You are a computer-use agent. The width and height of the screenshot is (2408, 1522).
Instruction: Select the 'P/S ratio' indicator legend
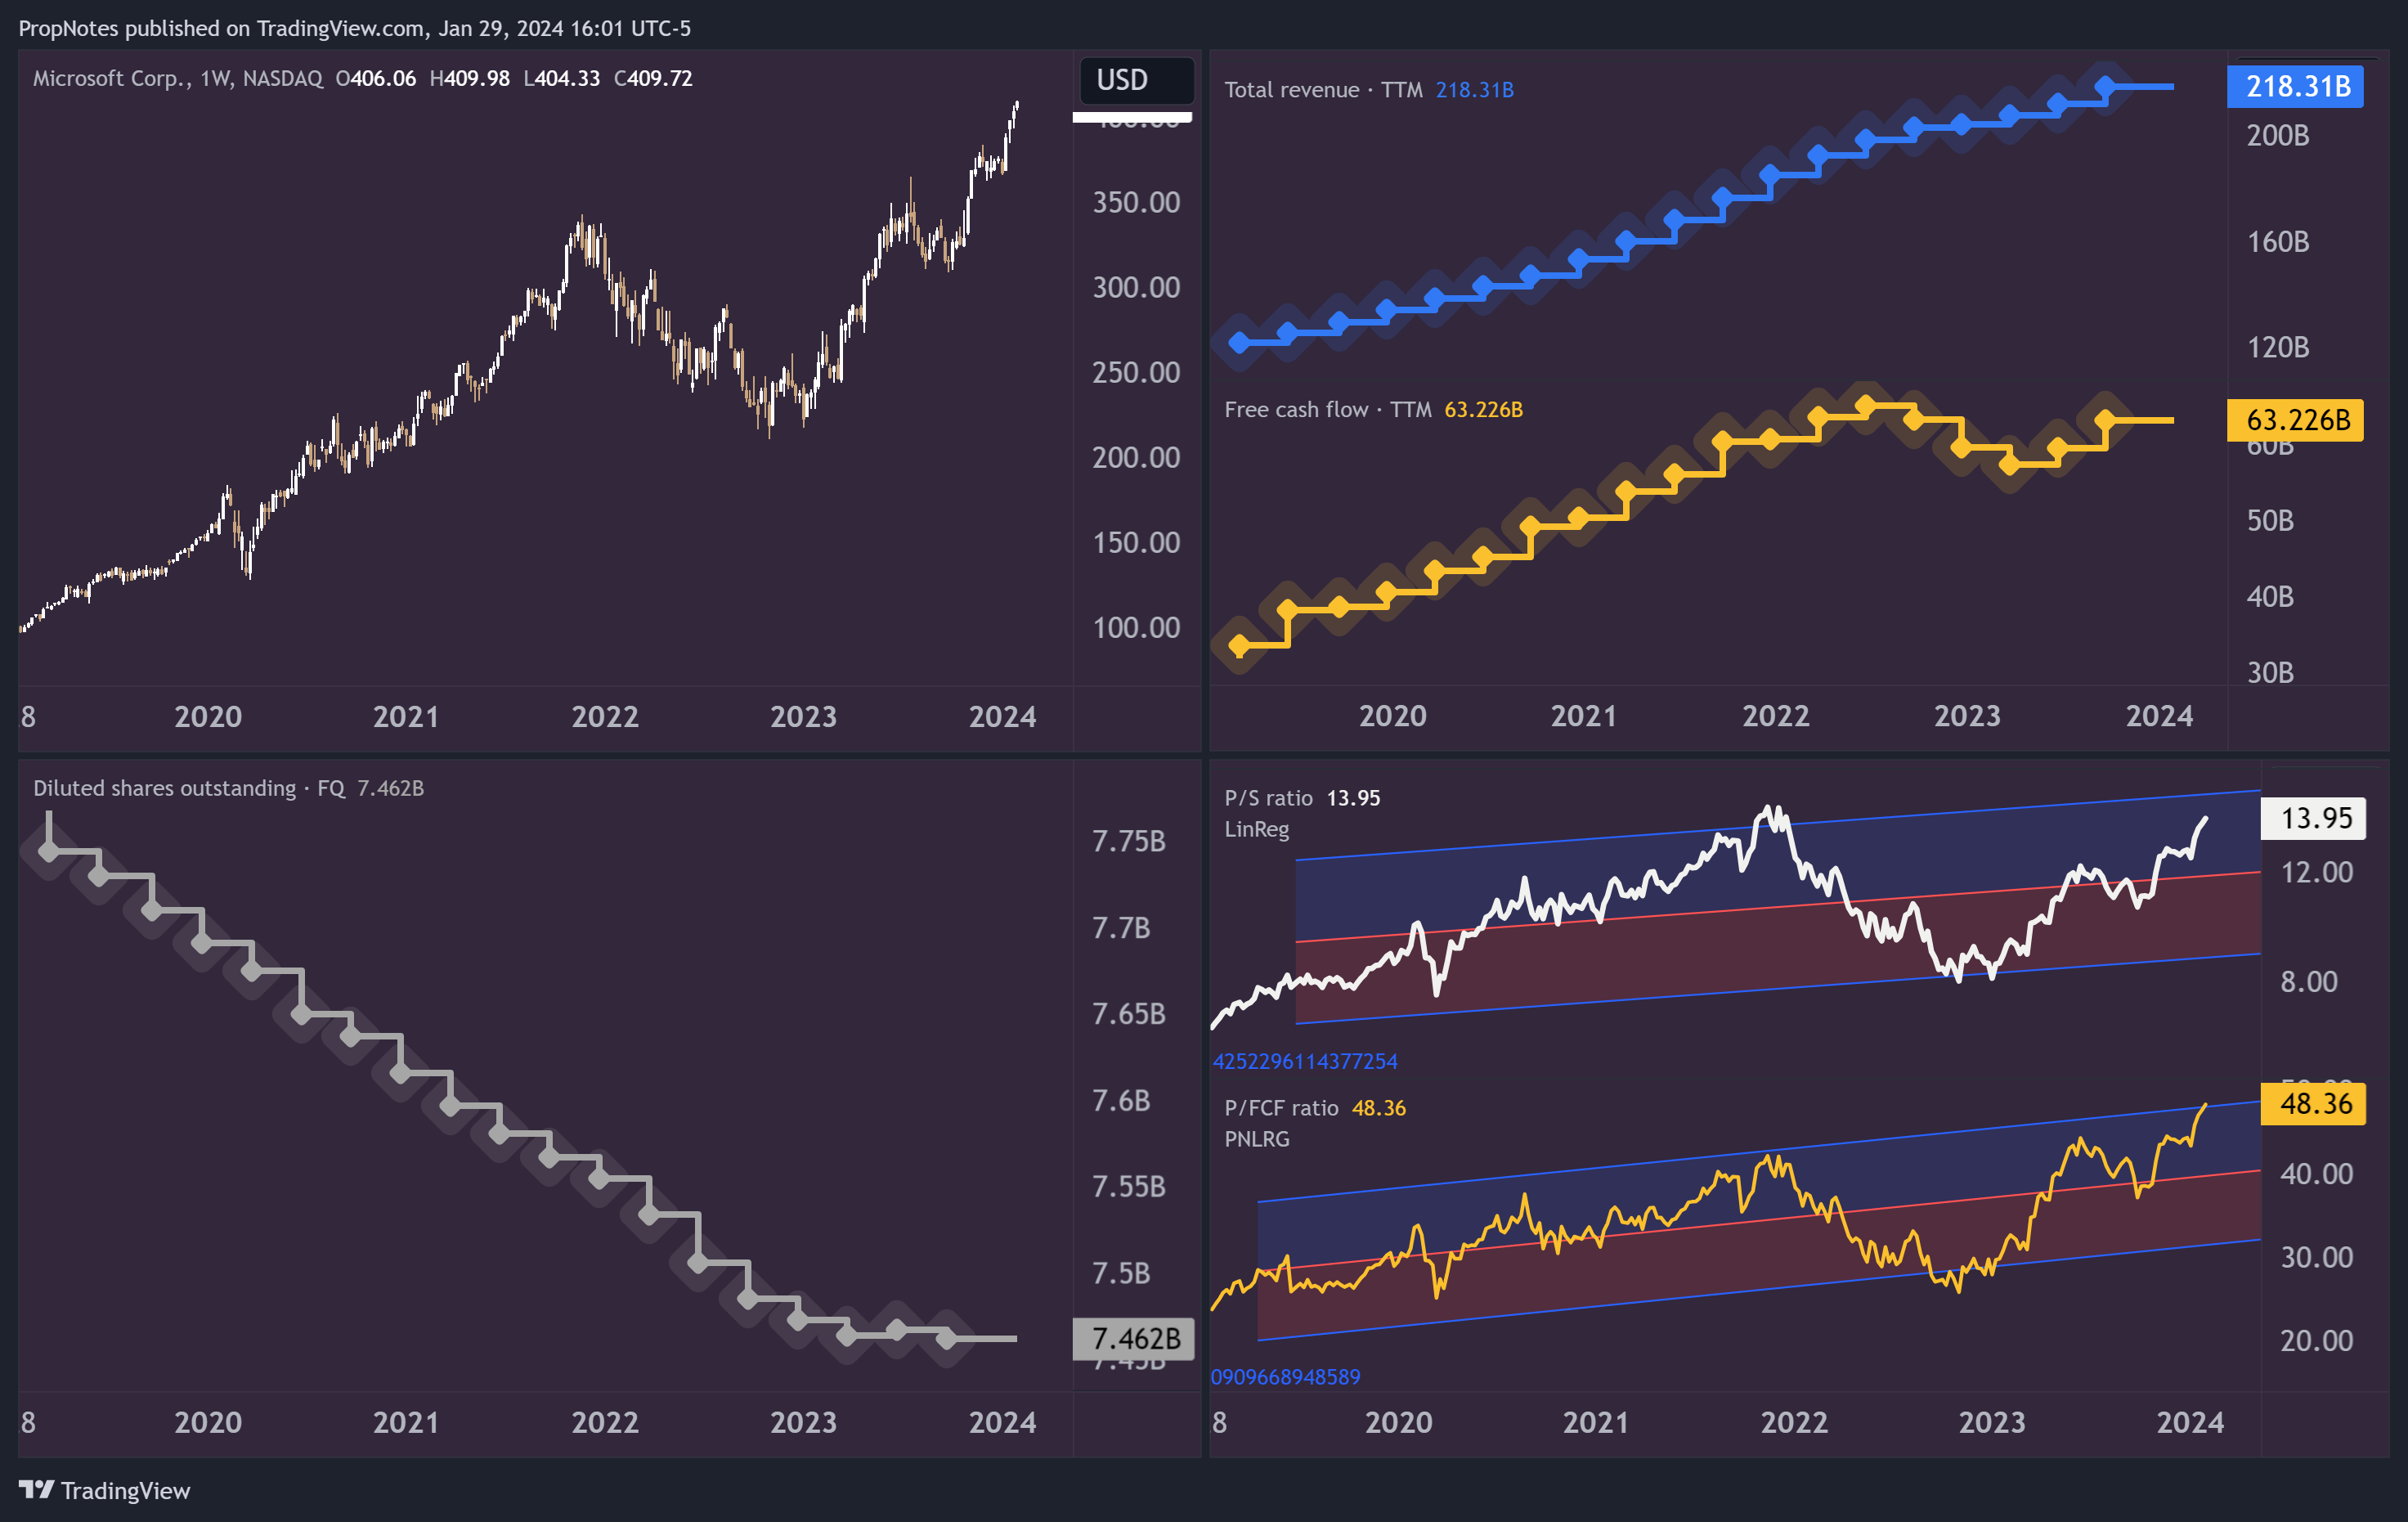tap(1268, 798)
